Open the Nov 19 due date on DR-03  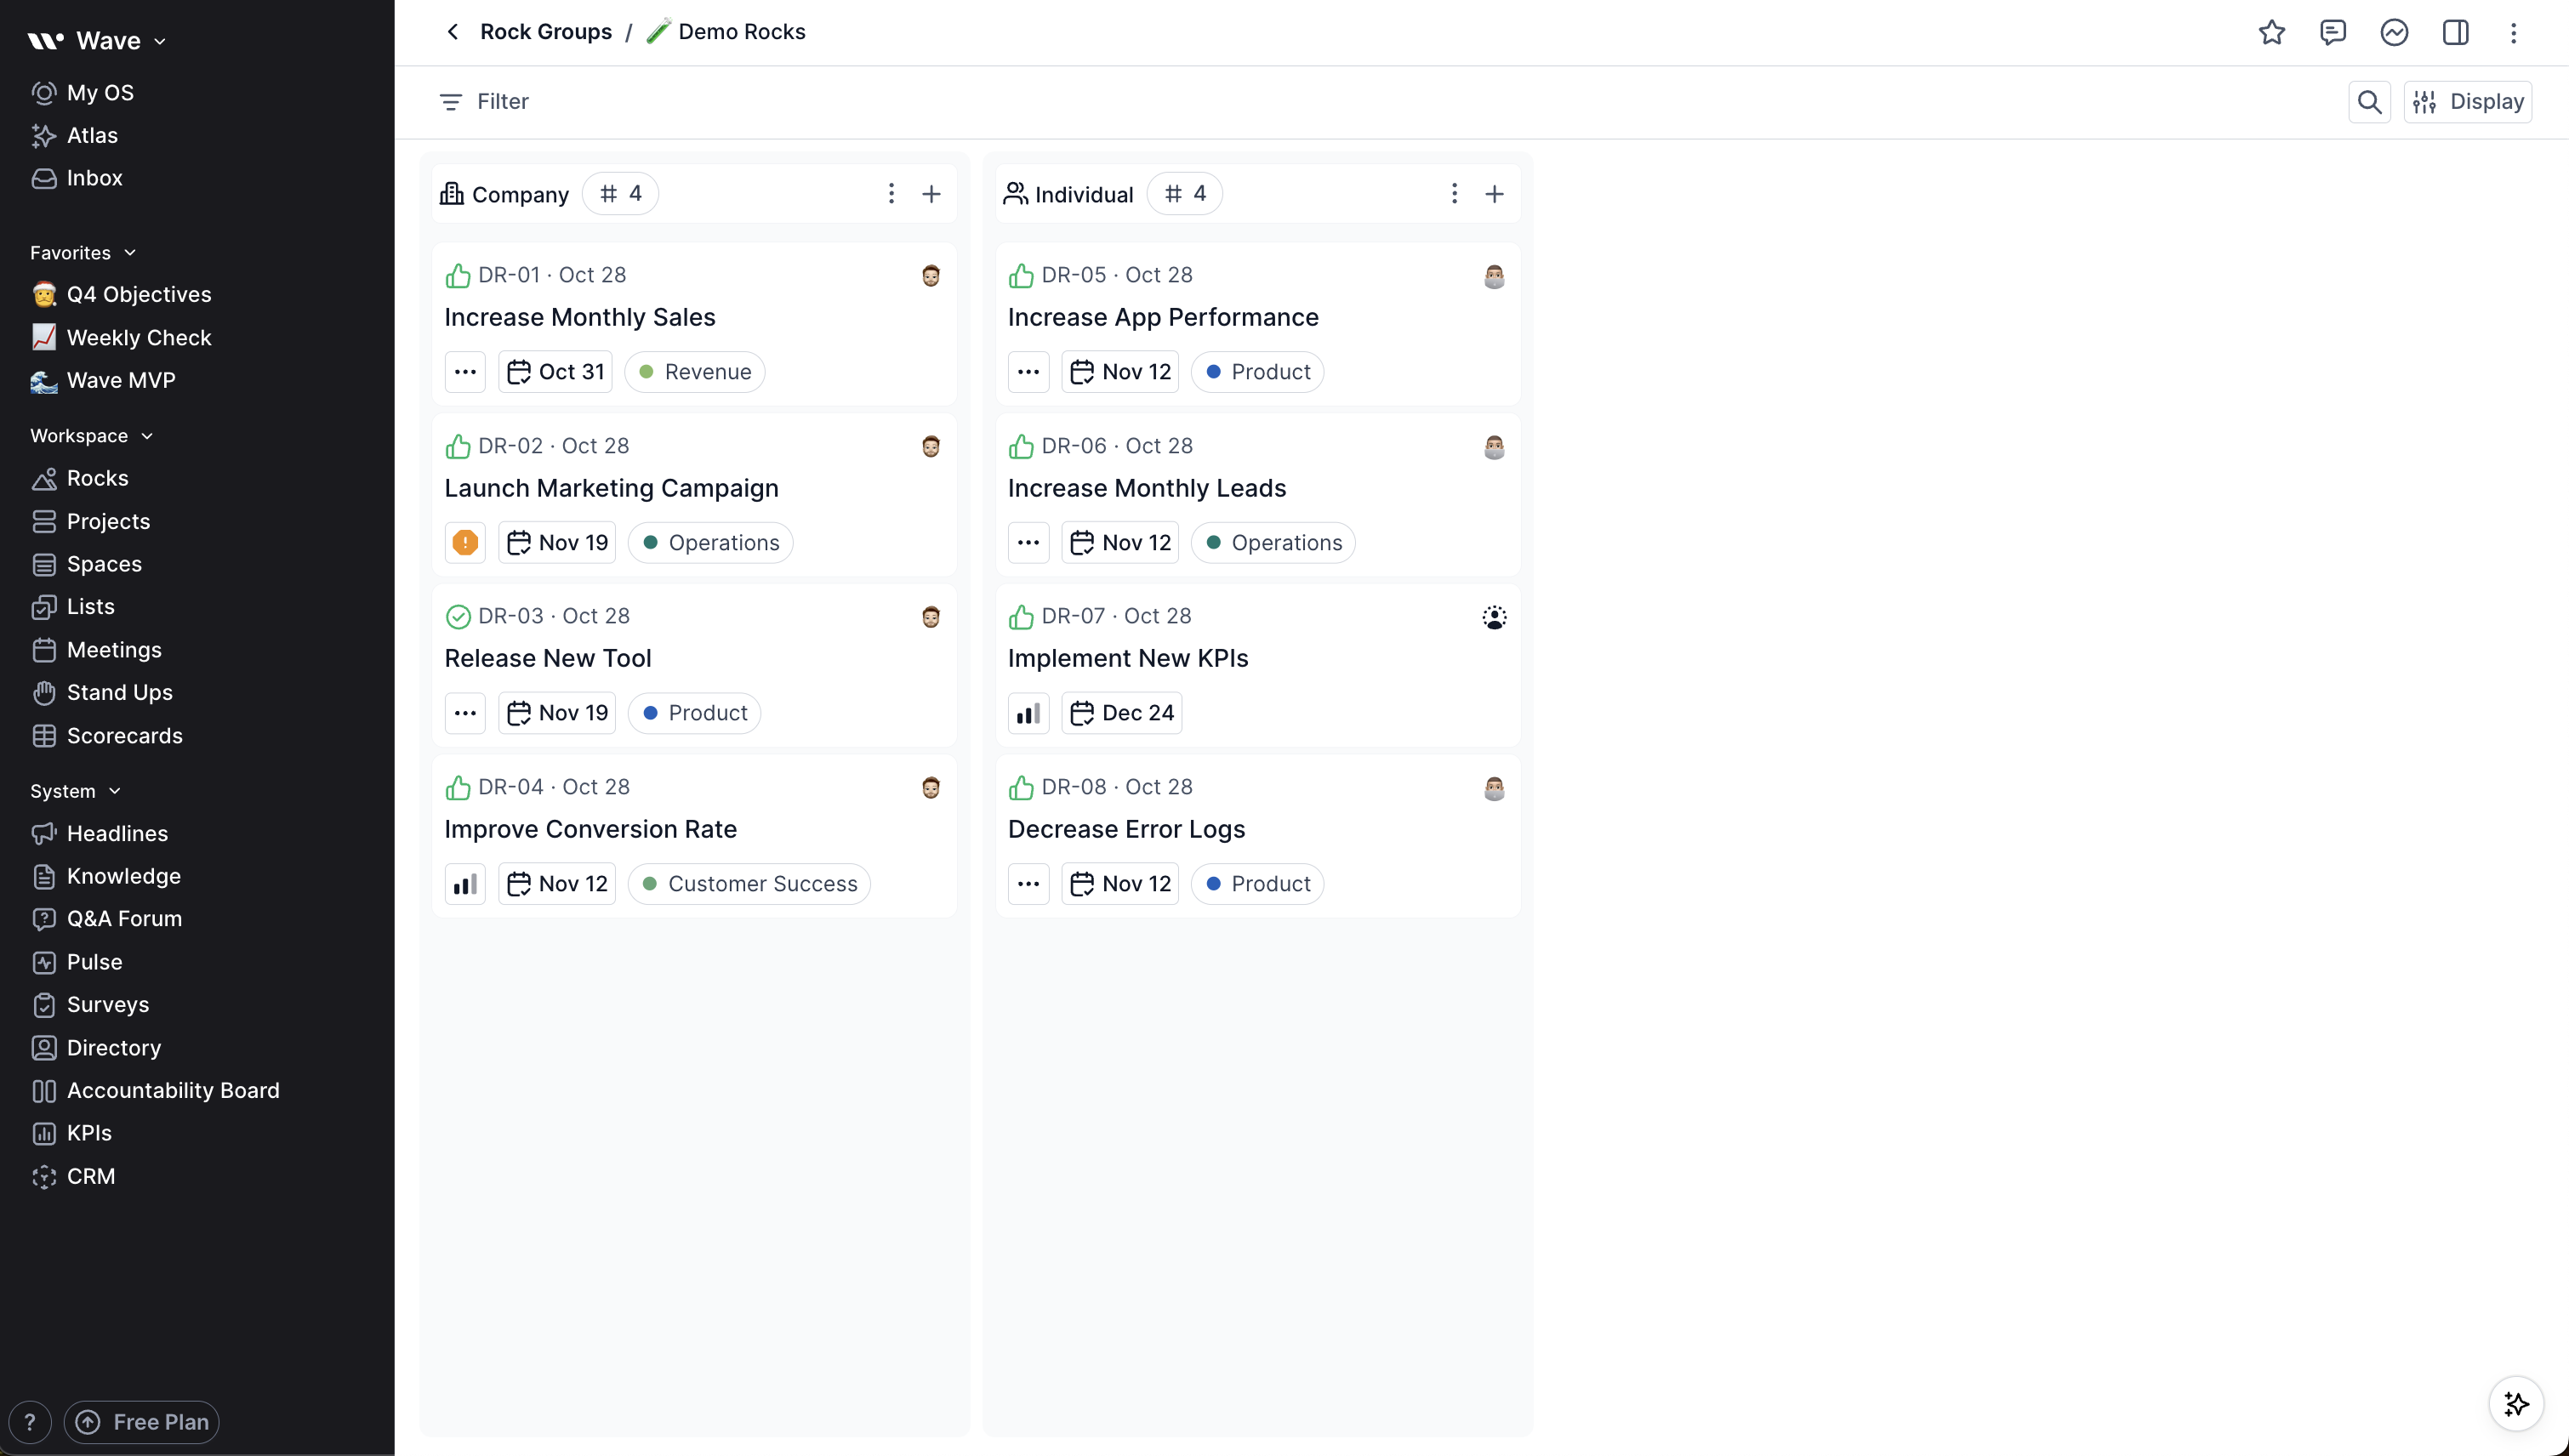[x=557, y=713]
